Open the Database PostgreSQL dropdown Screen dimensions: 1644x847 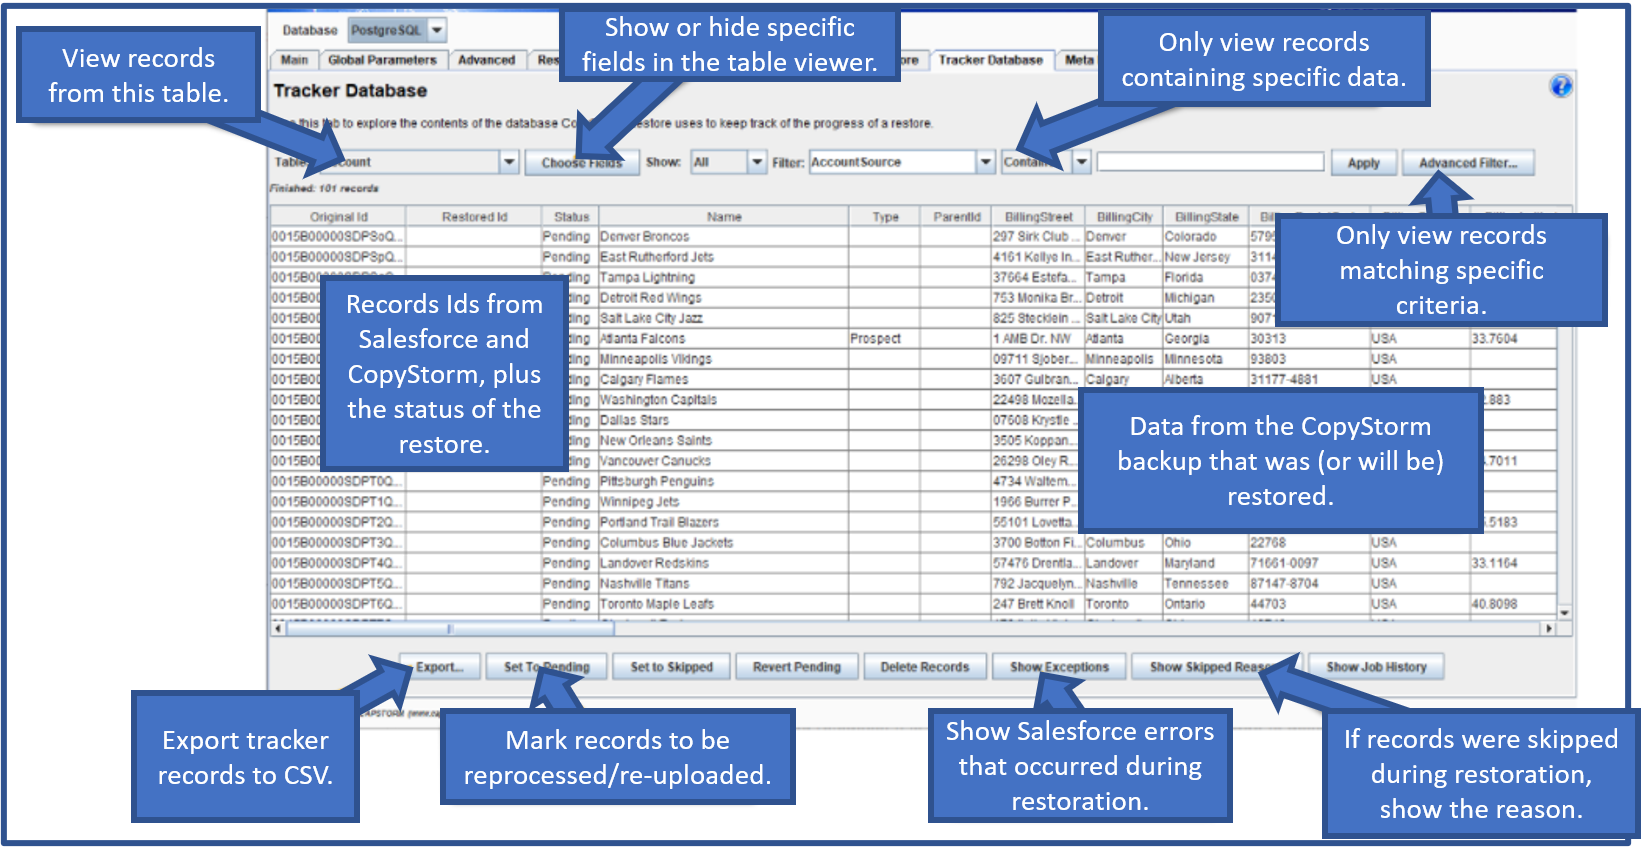click(397, 31)
